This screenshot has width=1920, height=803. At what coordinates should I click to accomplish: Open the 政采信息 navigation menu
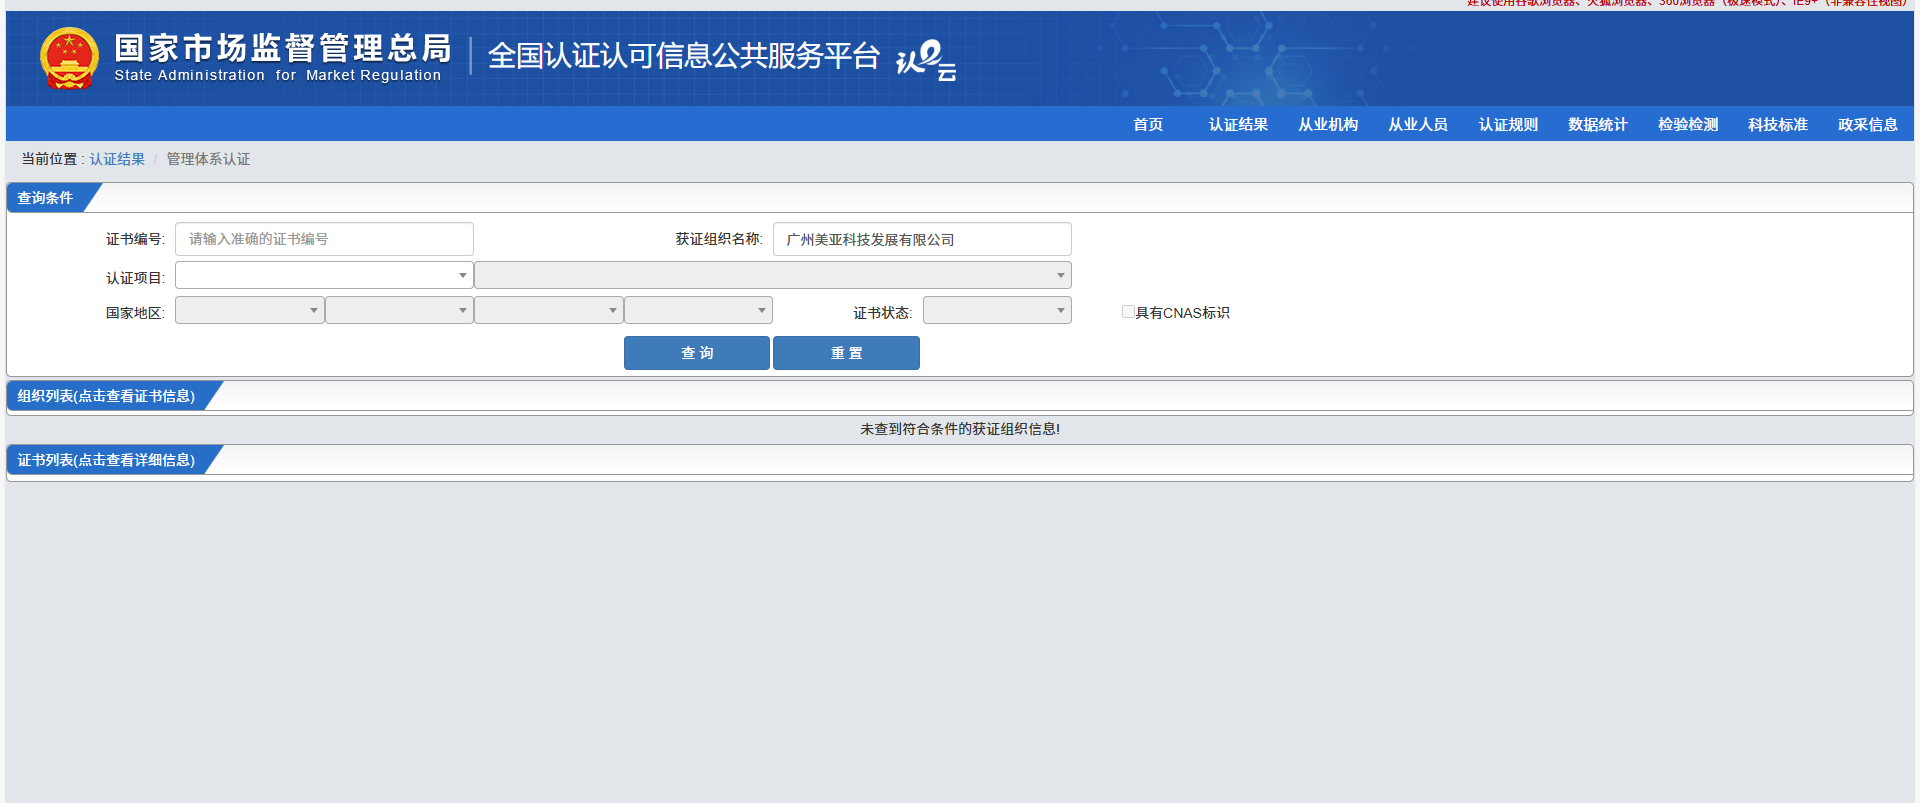pos(1868,124)
